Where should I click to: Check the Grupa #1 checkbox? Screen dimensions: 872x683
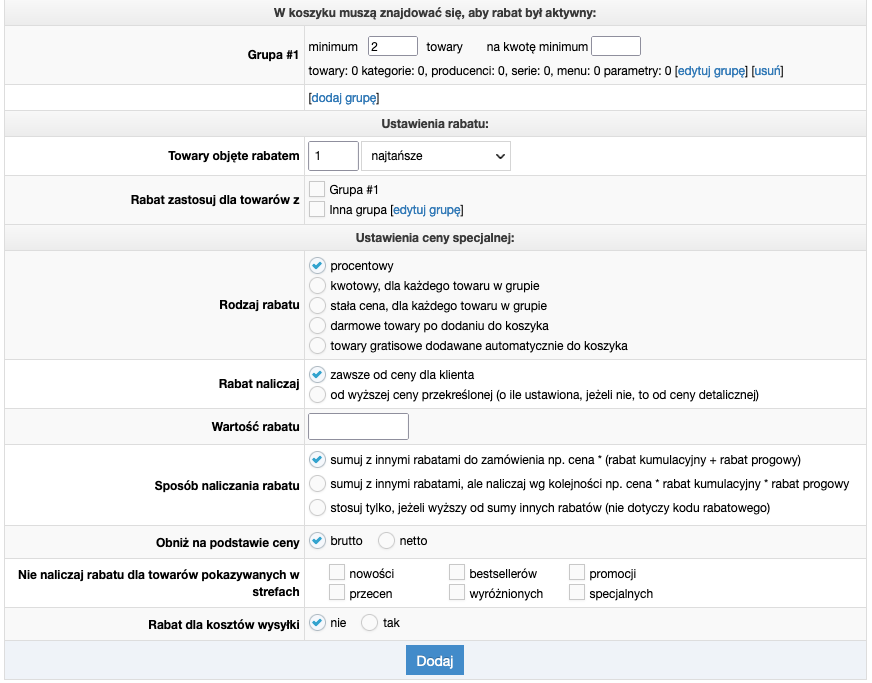317,189
